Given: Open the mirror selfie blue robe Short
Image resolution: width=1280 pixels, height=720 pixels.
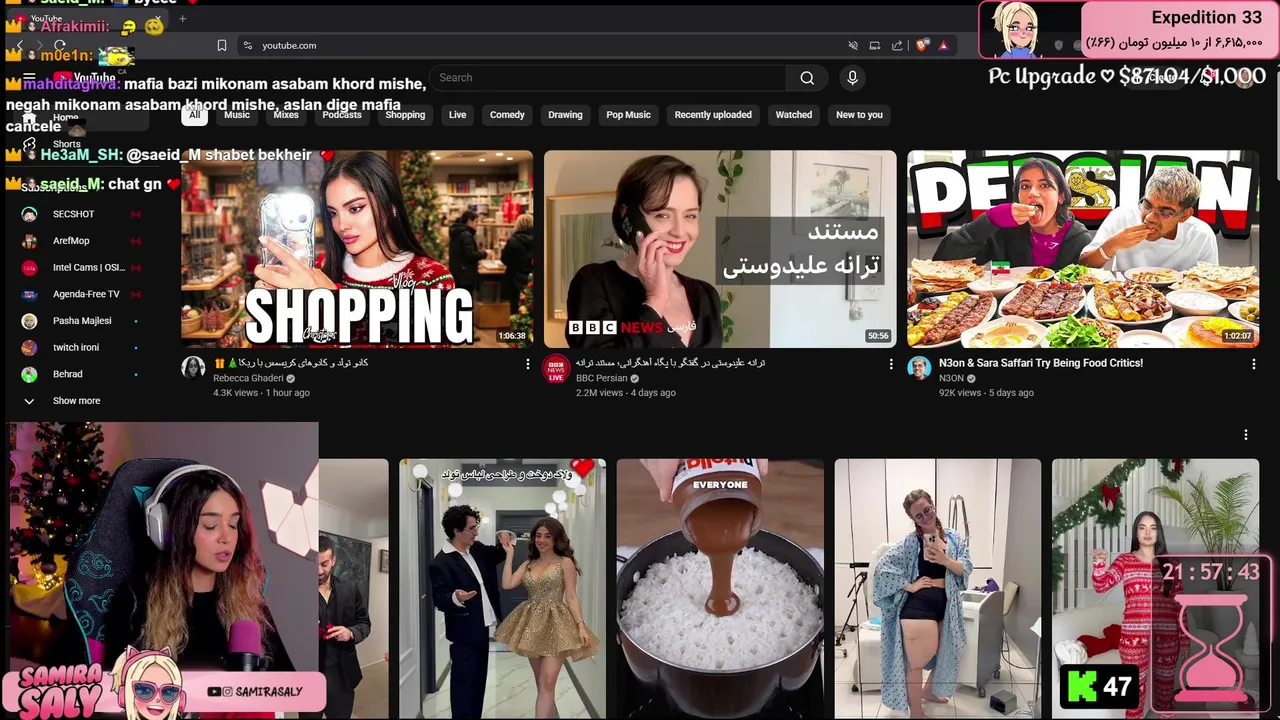Looking at the screenshot, I should tap(938, 589).
